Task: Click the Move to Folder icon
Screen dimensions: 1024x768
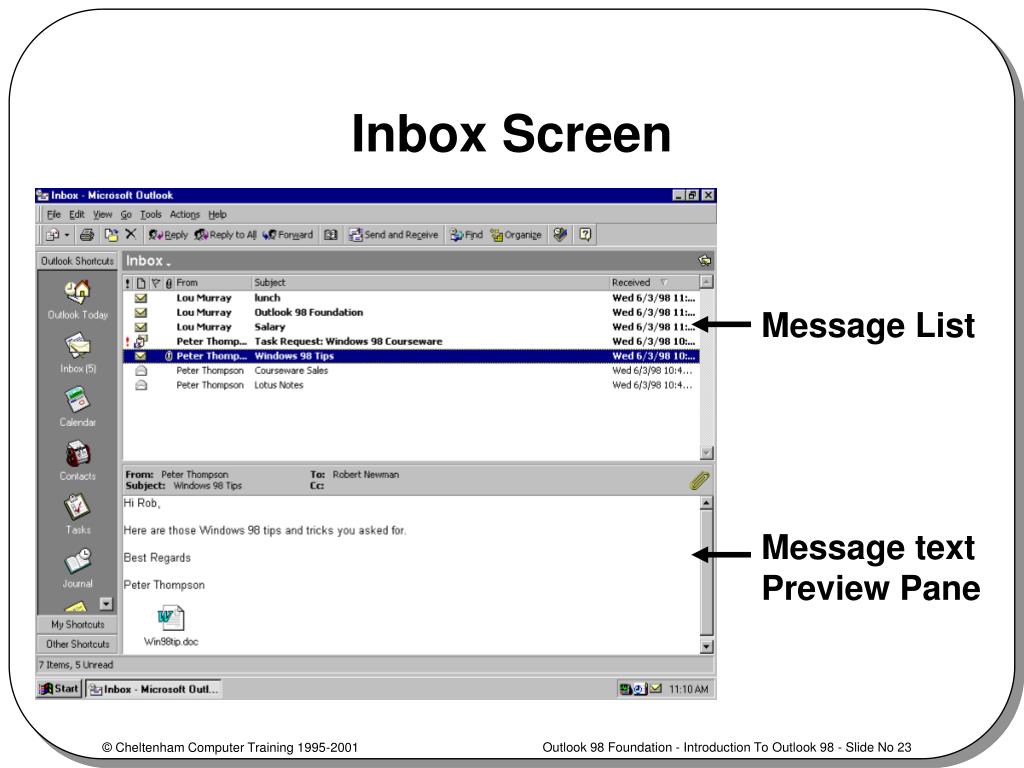Action: coord(111,234)
